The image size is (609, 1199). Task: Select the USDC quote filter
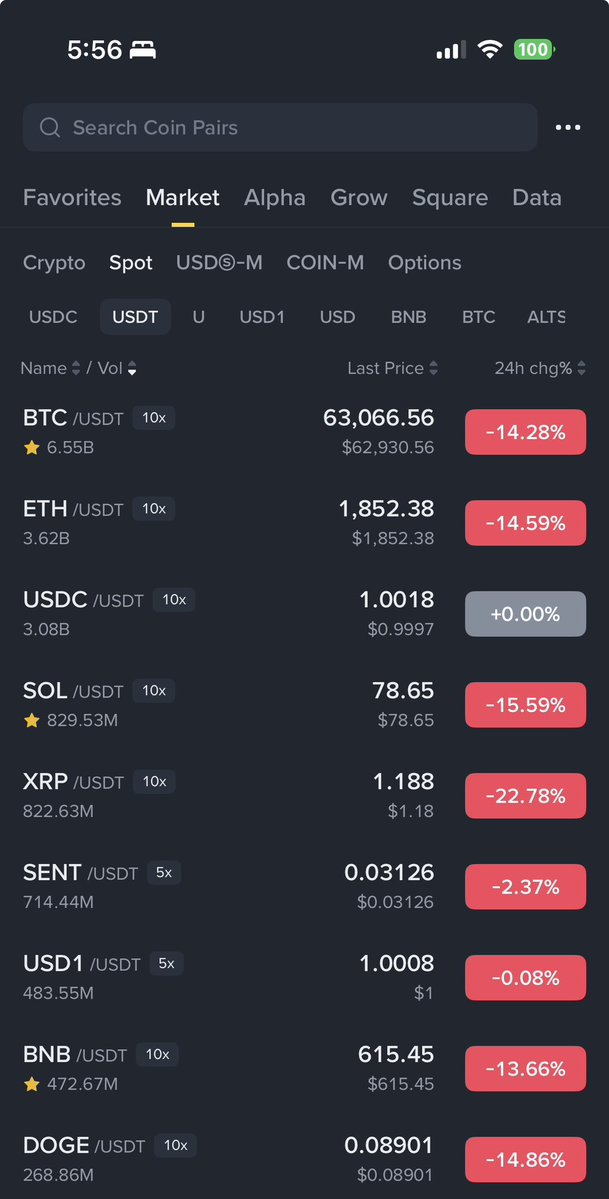click(x=53, y=317)
